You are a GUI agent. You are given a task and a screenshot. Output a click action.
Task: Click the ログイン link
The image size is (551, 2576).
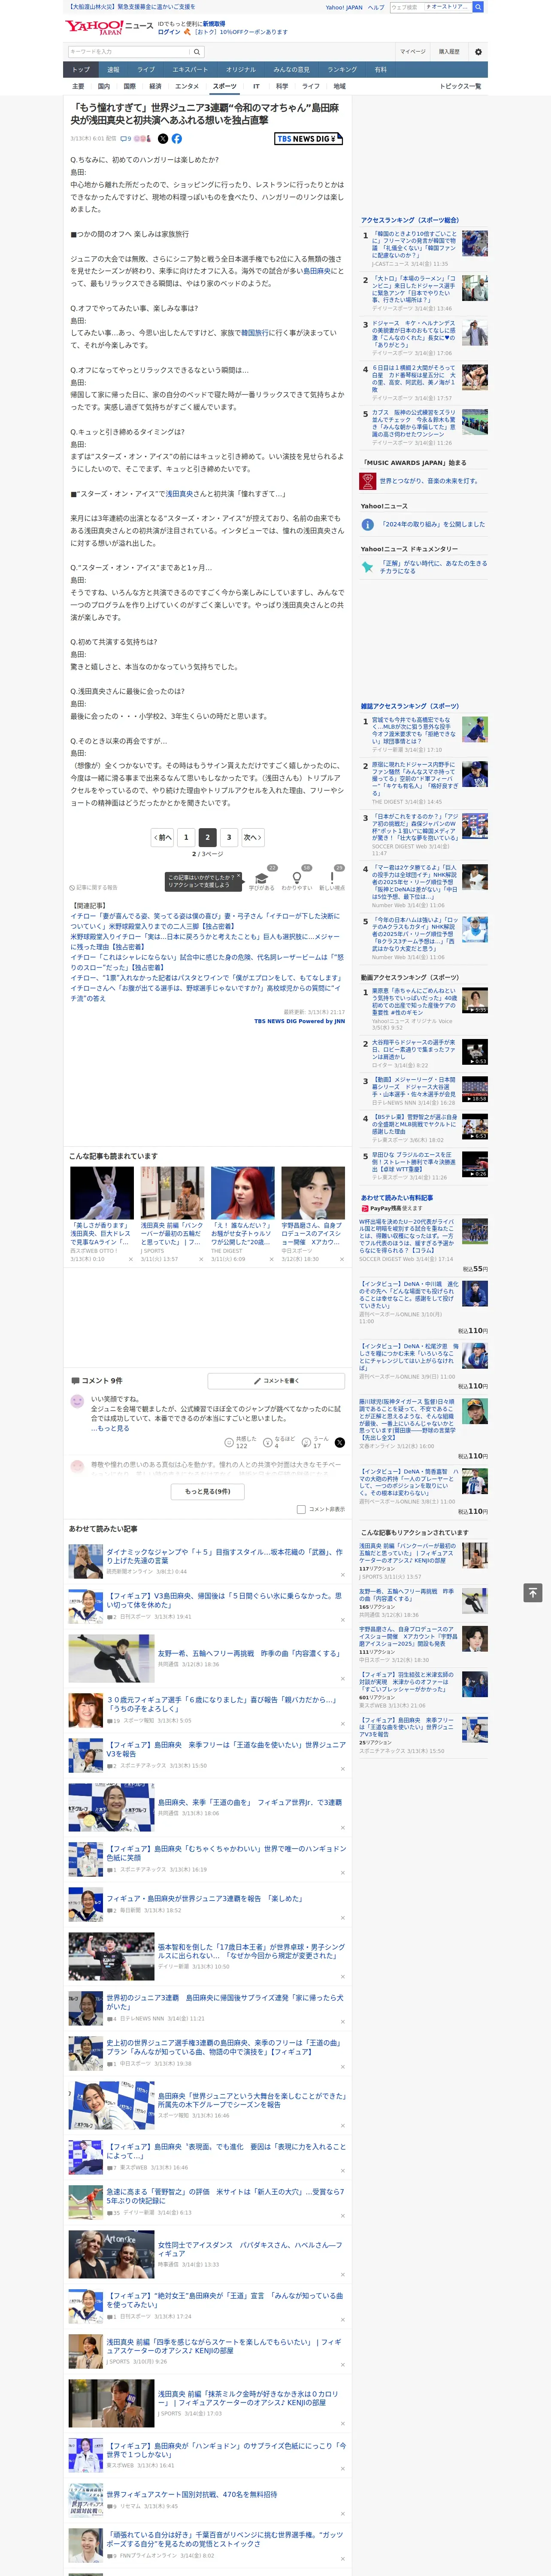[169, 32]
